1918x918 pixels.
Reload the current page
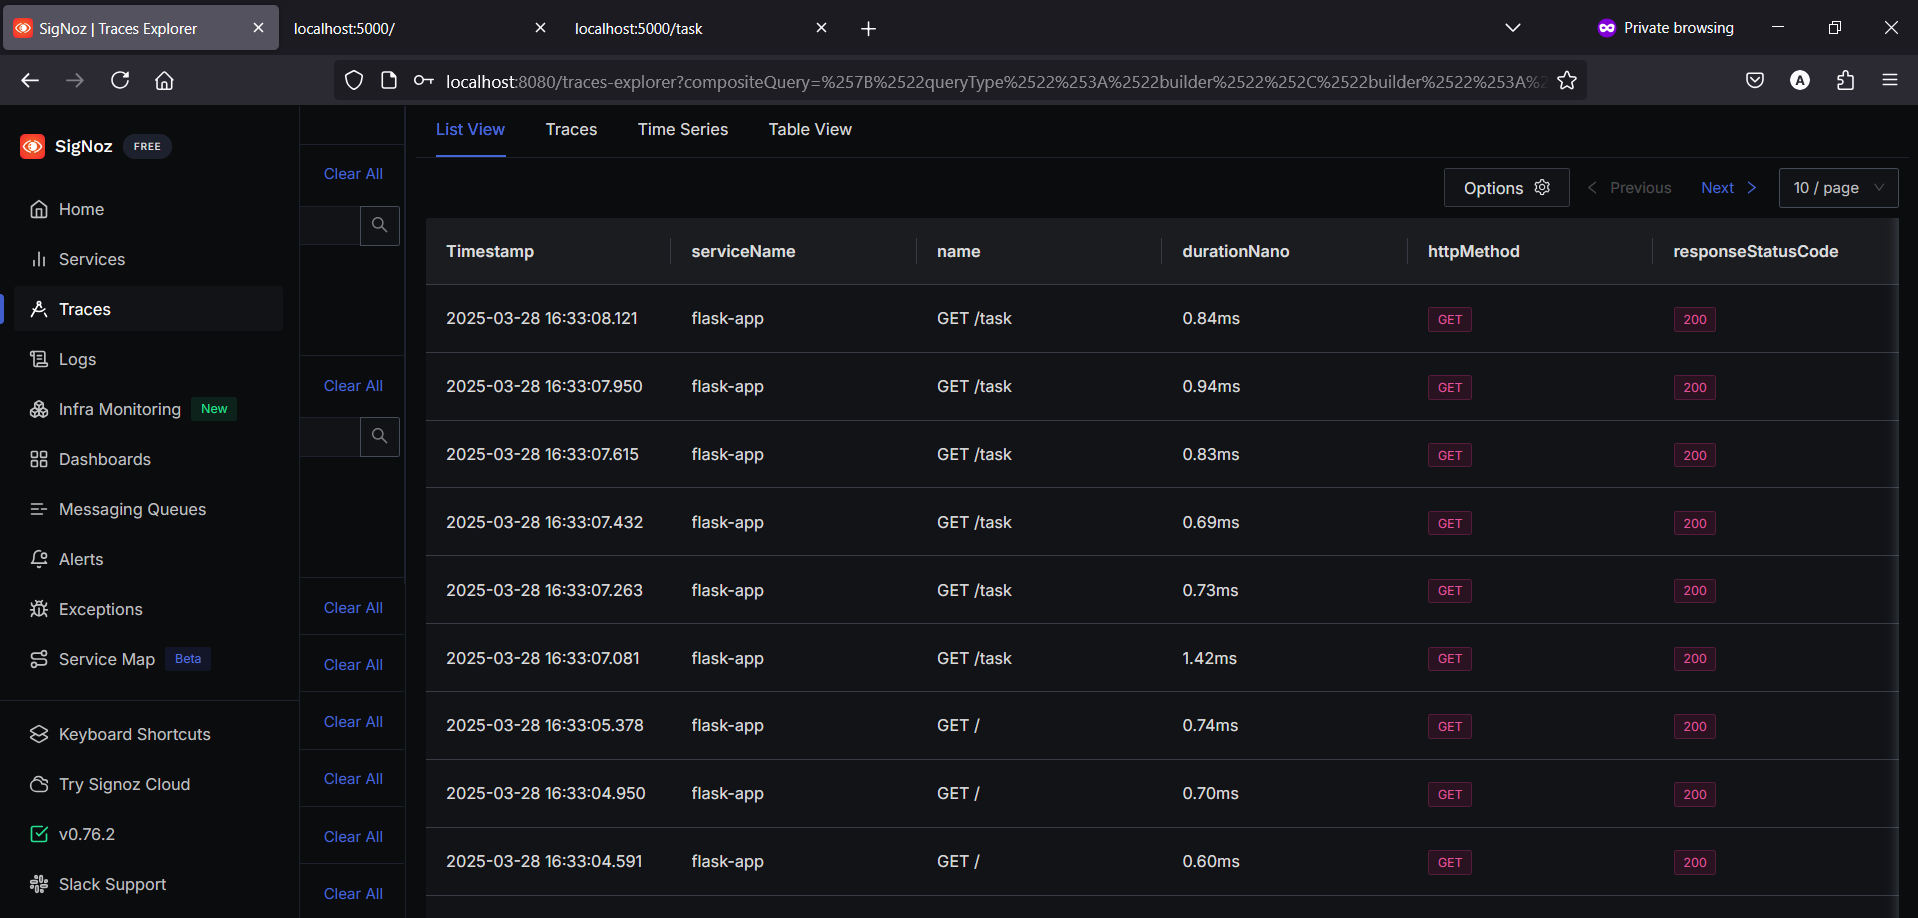click(x=120, y=80)
